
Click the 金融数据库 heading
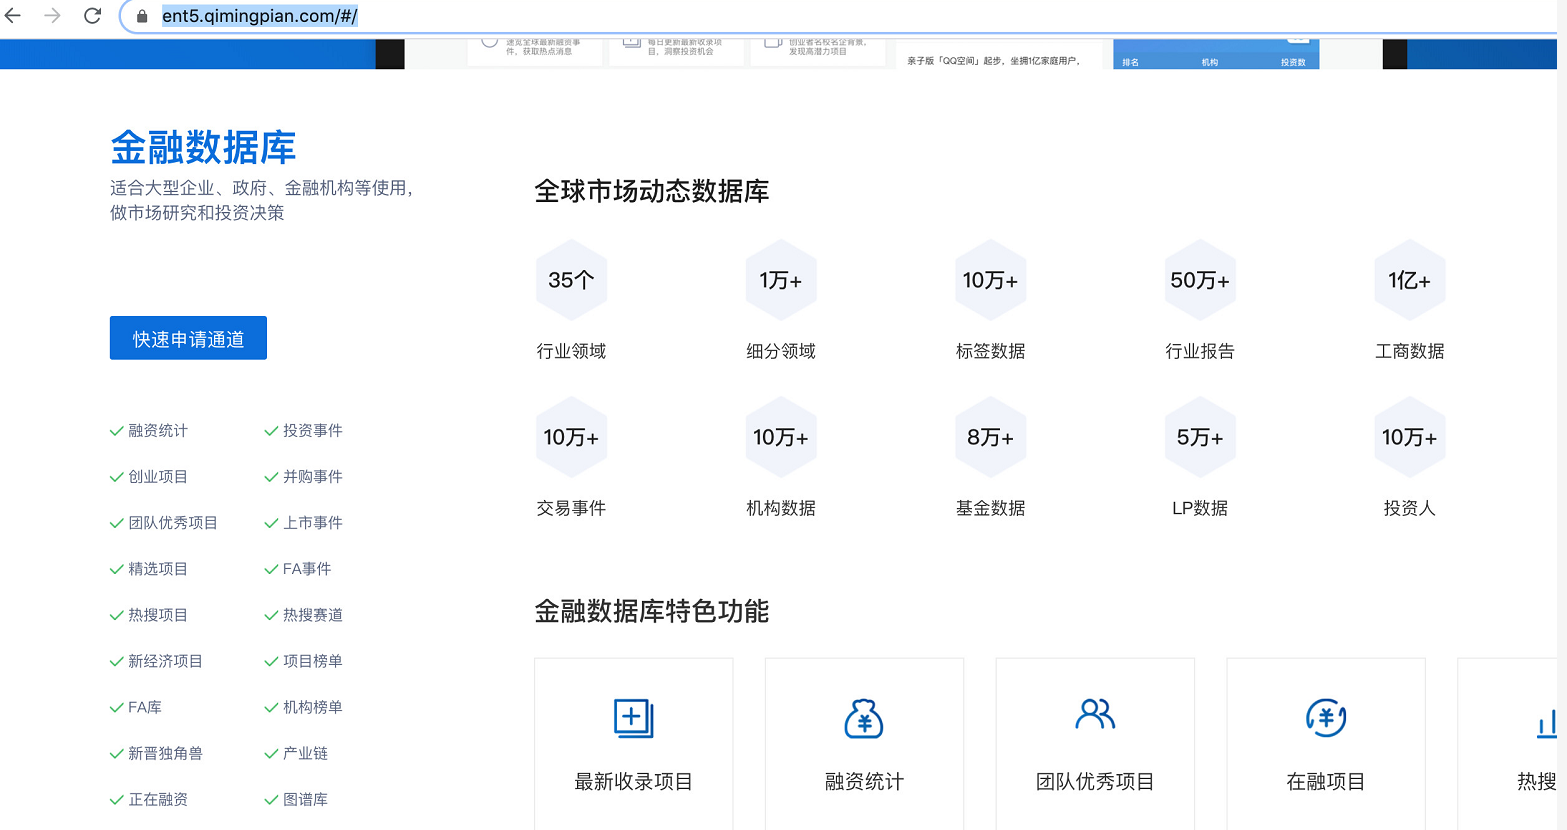(203, 148)
